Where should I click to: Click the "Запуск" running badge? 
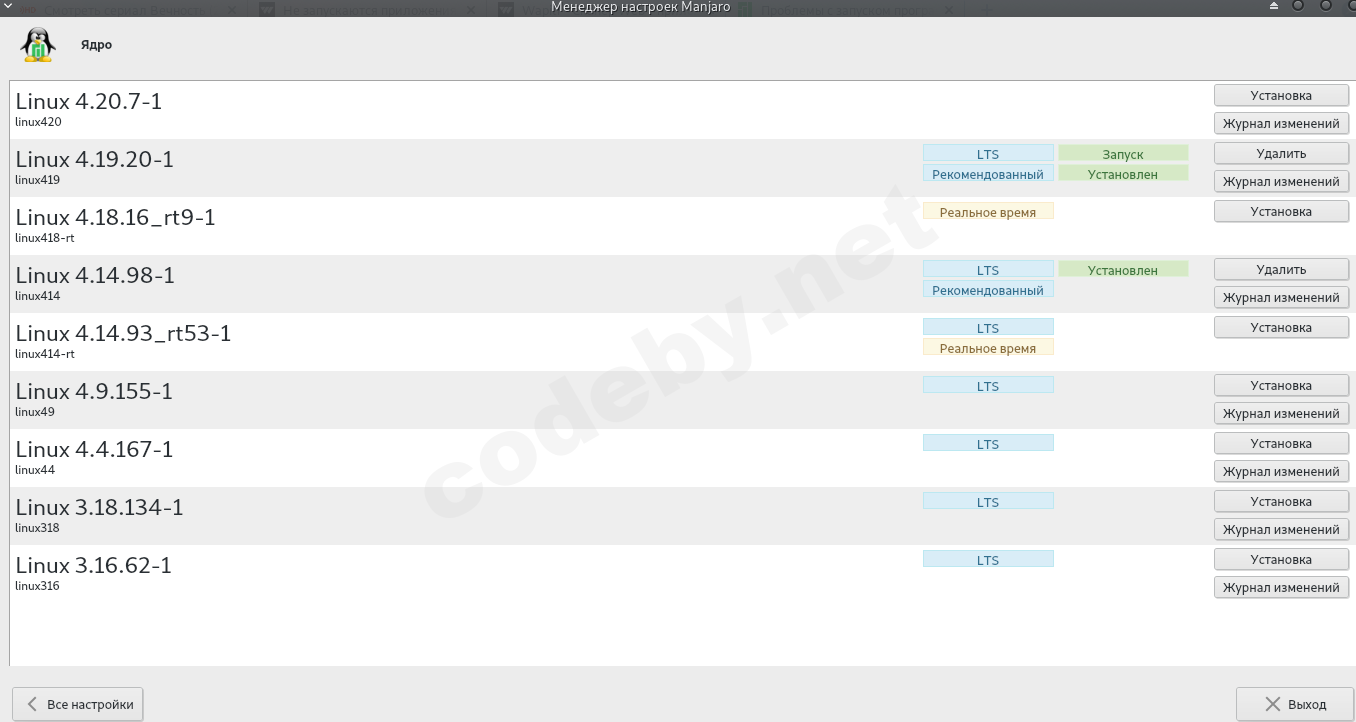[x=1123, y=154]
